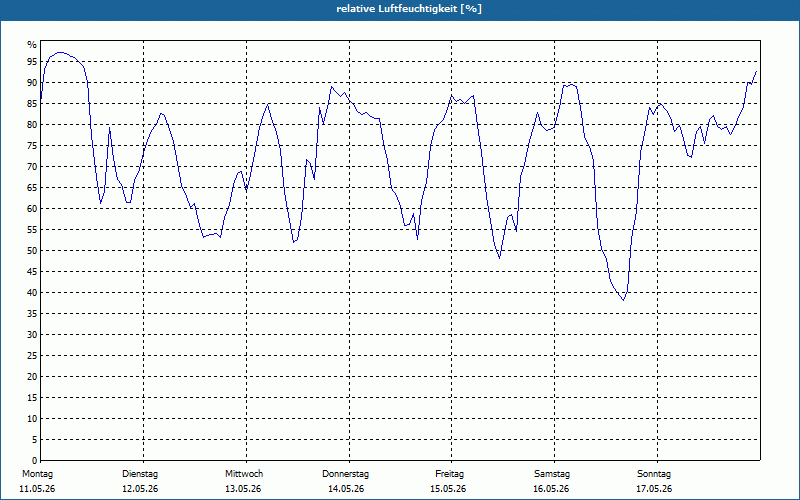
Task: Click the 'Montag' day label
Action: coord(37,474)
